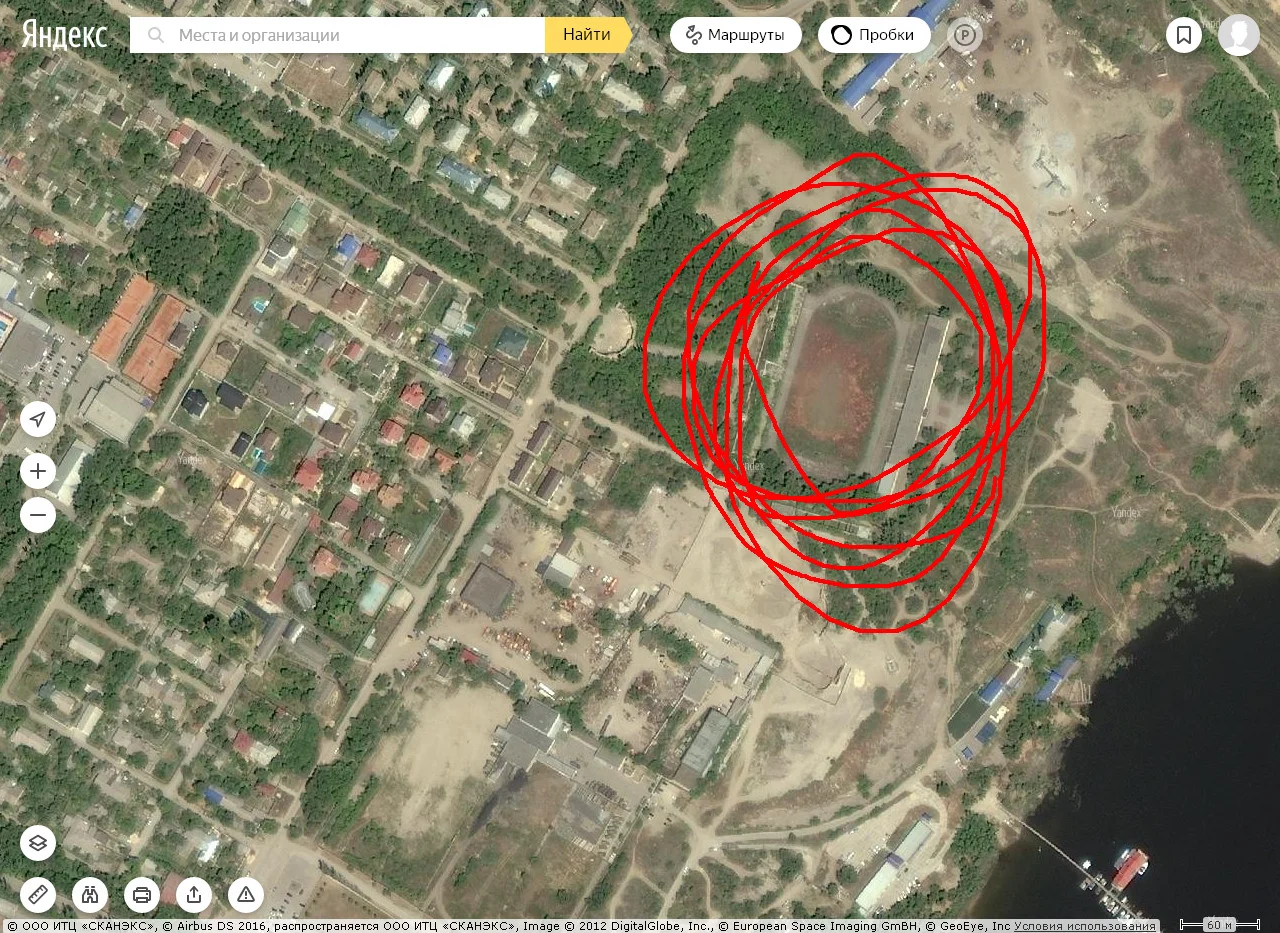Toggle Пробки traffic layer
This screenshot has height=933, width=1280.
[x=874, y=35]
